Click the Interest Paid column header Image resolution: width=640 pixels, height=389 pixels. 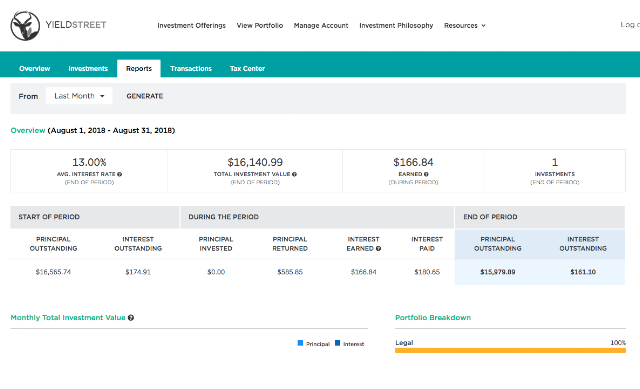pyautogui.click(x=427, y=244)
